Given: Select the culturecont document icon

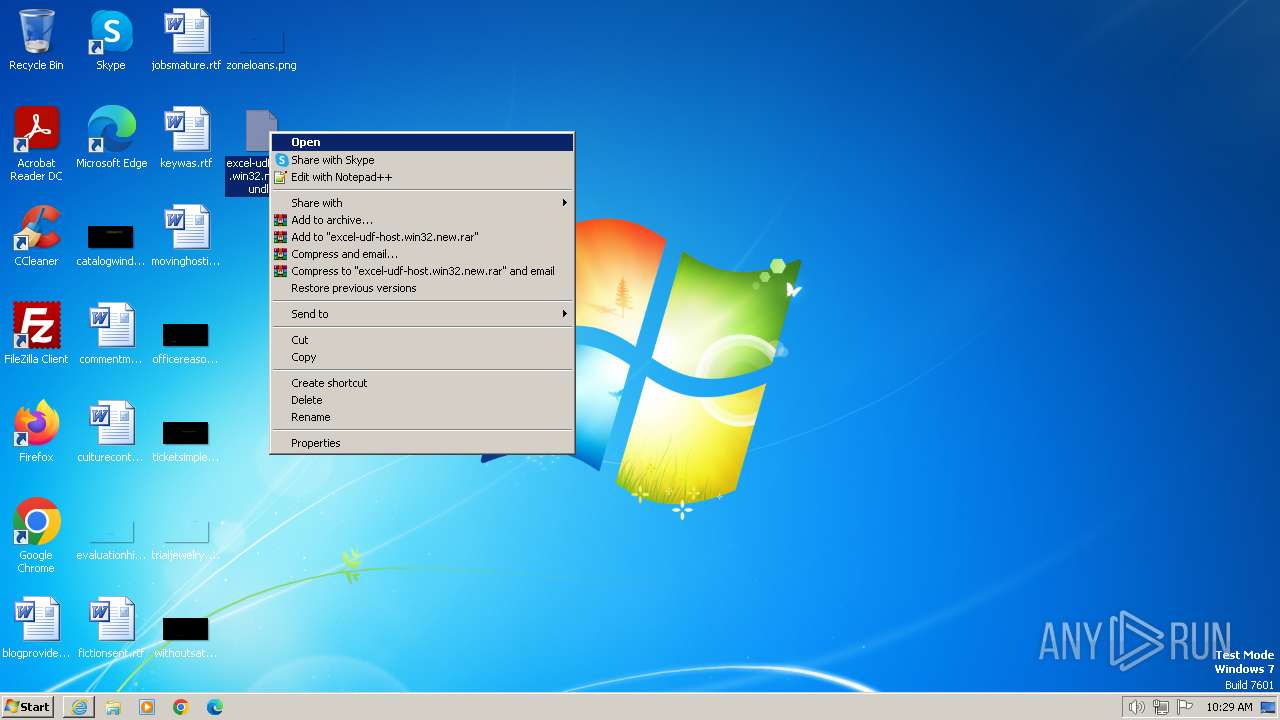Looking at the screenshot, I should tap(111, 432).
